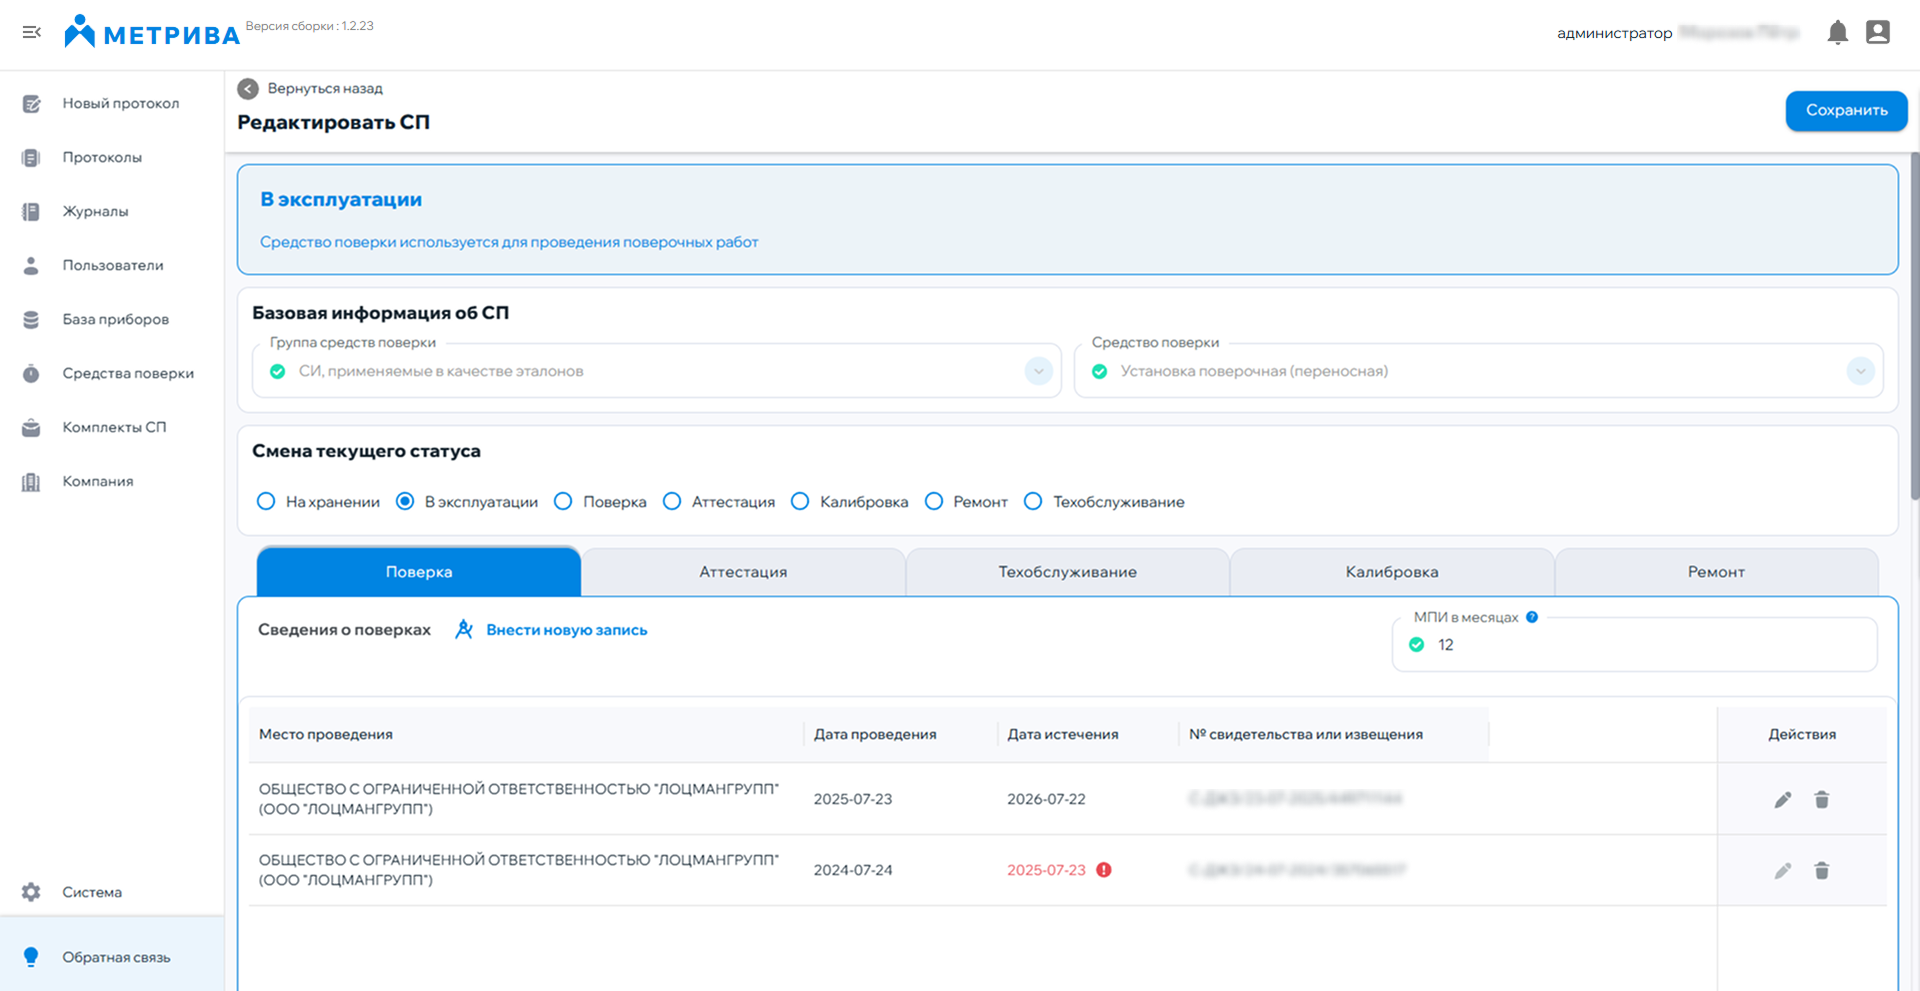Delete the 2024-07-24 verification record
The width and height of the screenshot is (1920, 991).
click(1821, 871)
